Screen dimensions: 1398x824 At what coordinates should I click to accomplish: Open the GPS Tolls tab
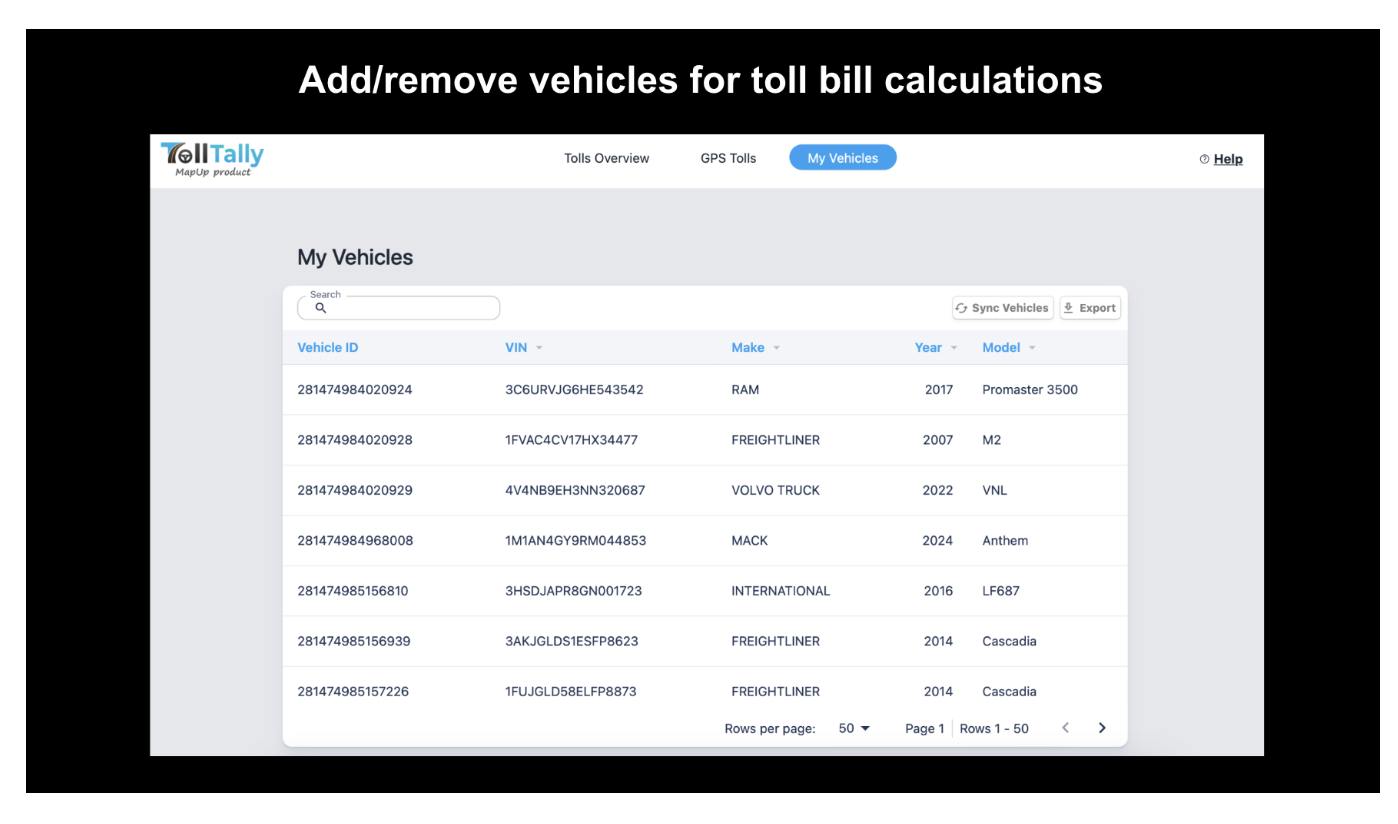click(x=728, y=158)
